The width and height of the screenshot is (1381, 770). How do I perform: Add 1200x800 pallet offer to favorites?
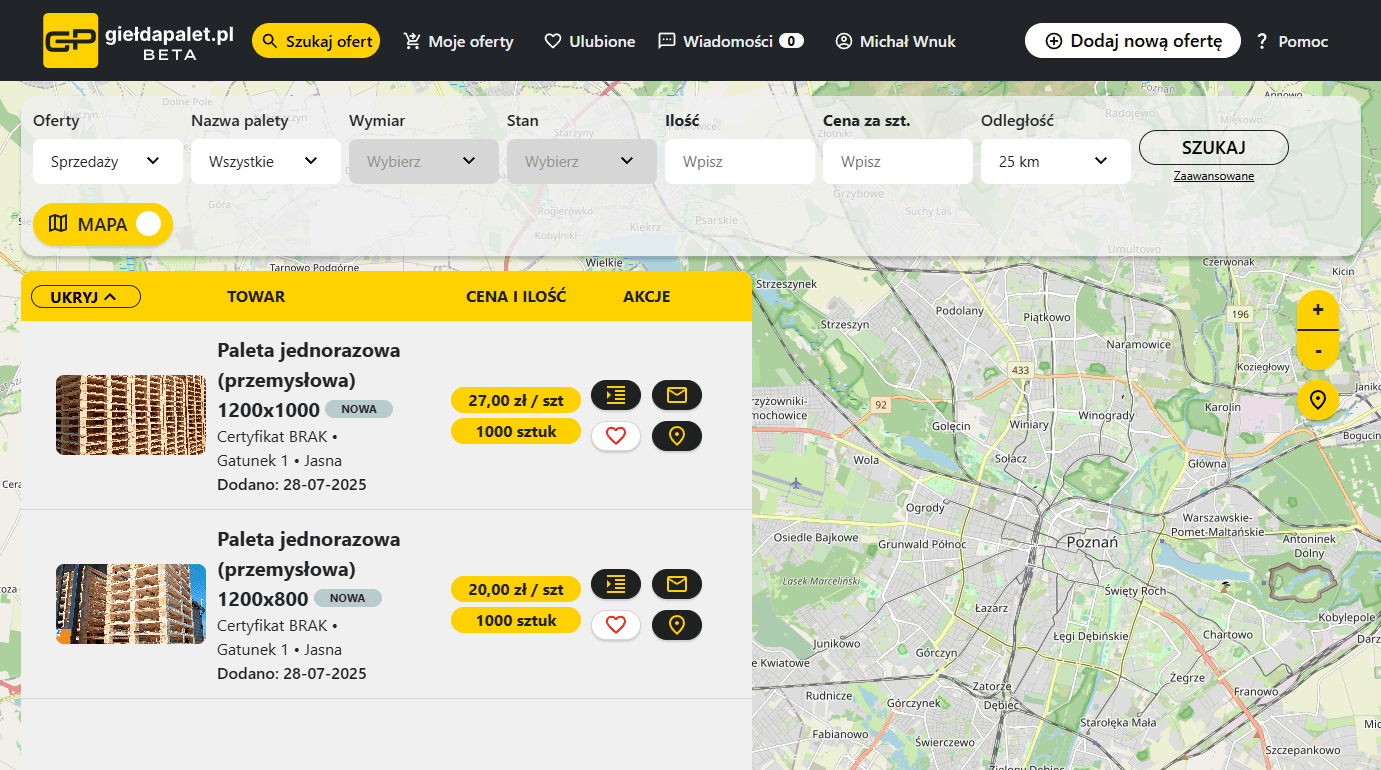[616, 625]
